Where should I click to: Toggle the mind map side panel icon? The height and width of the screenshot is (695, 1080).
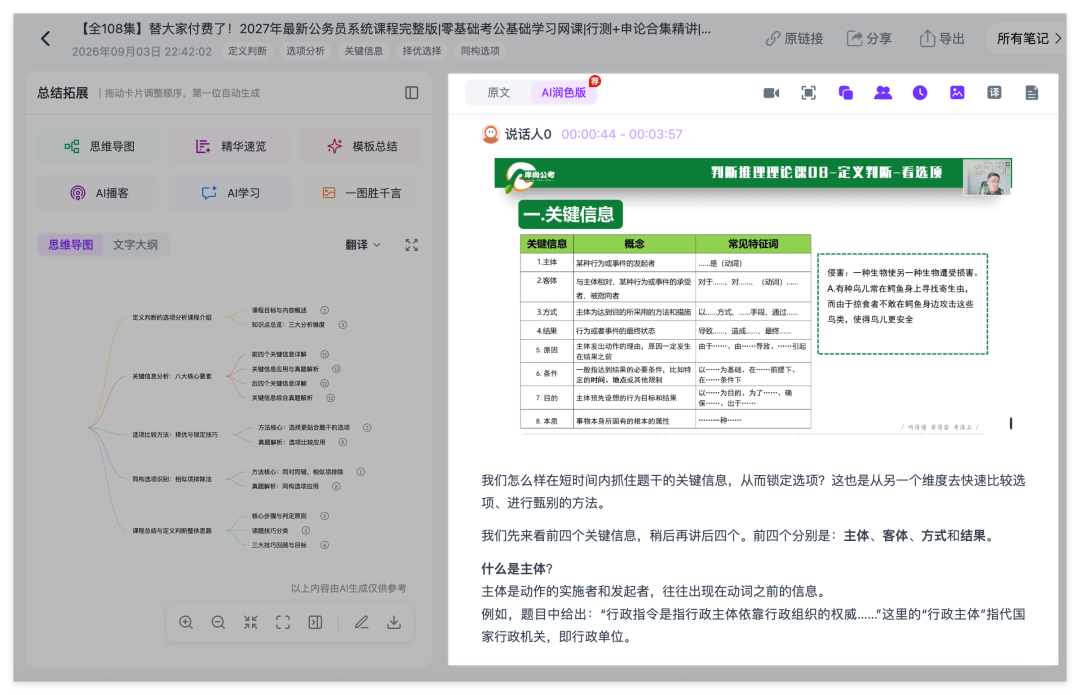[x=315, y=623]
